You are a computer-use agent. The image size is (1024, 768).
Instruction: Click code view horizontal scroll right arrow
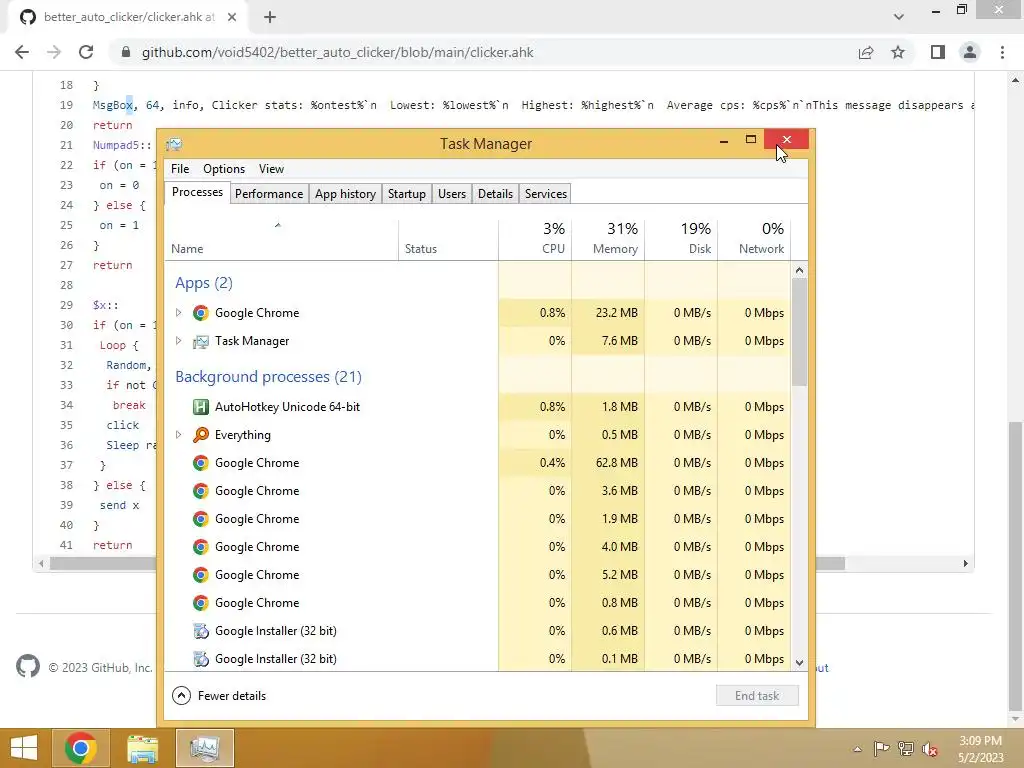(x=965, y=563)
